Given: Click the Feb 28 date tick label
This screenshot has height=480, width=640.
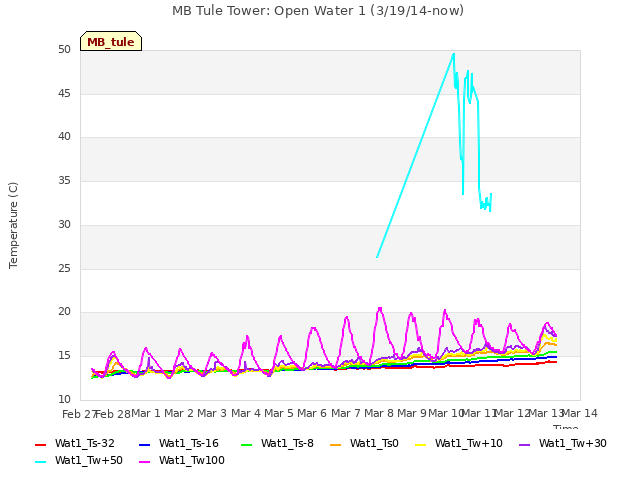Looking at the screenshot, I should pyautogui.click(x=113, y=414).
